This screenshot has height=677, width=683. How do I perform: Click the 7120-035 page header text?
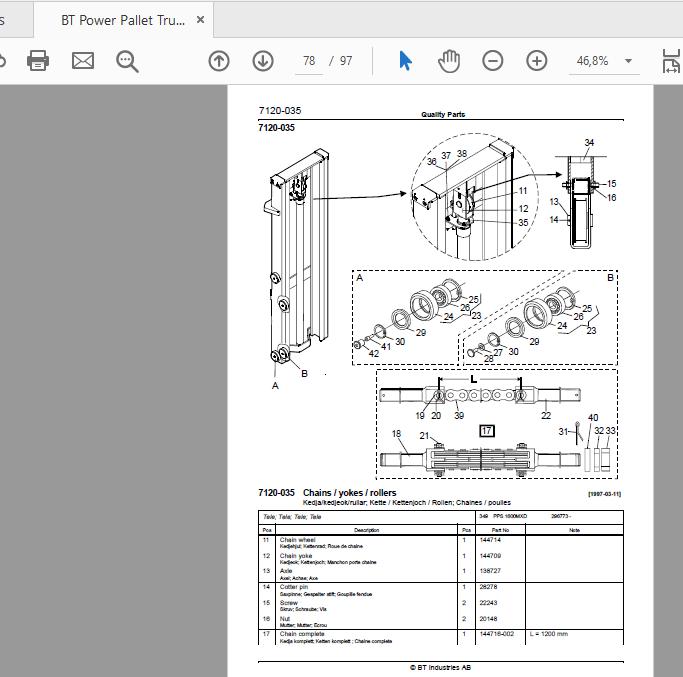click(x=280, y=111)
